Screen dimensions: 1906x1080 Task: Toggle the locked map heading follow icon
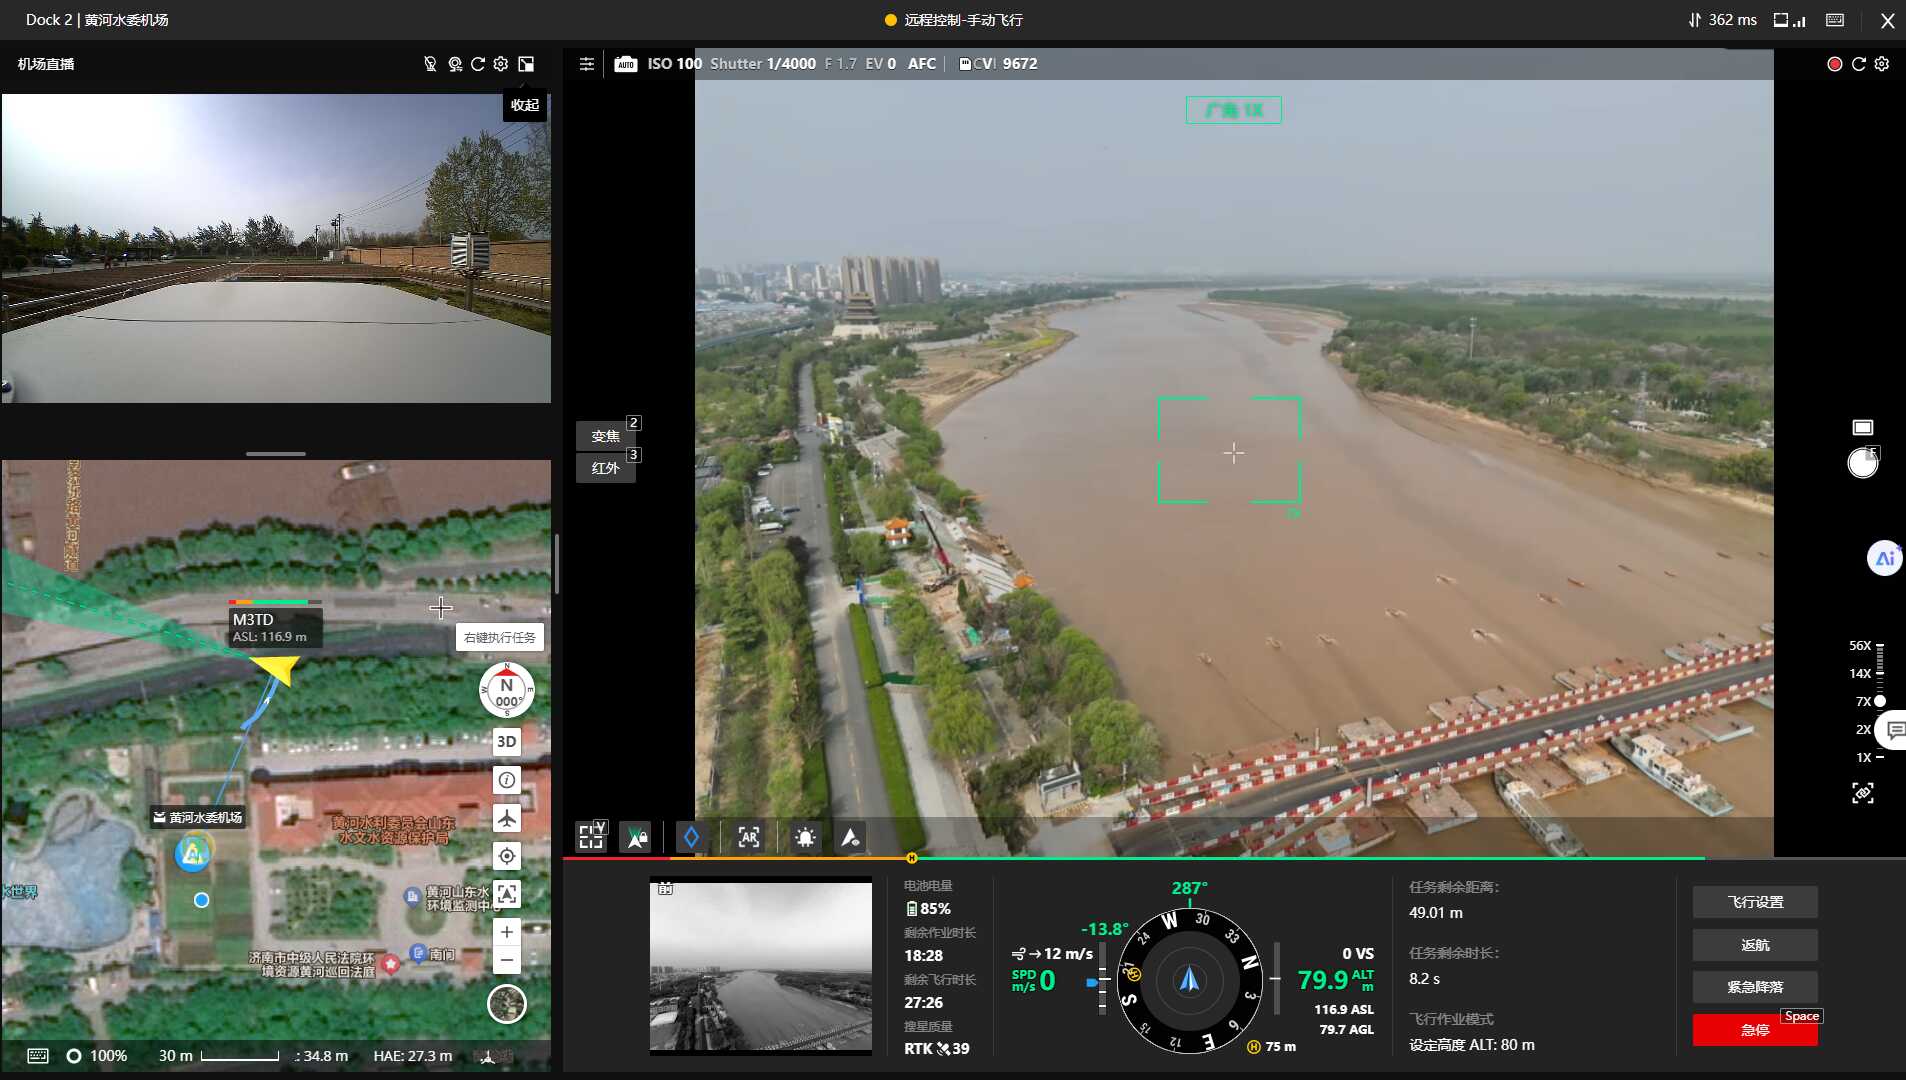pos(635,838)
